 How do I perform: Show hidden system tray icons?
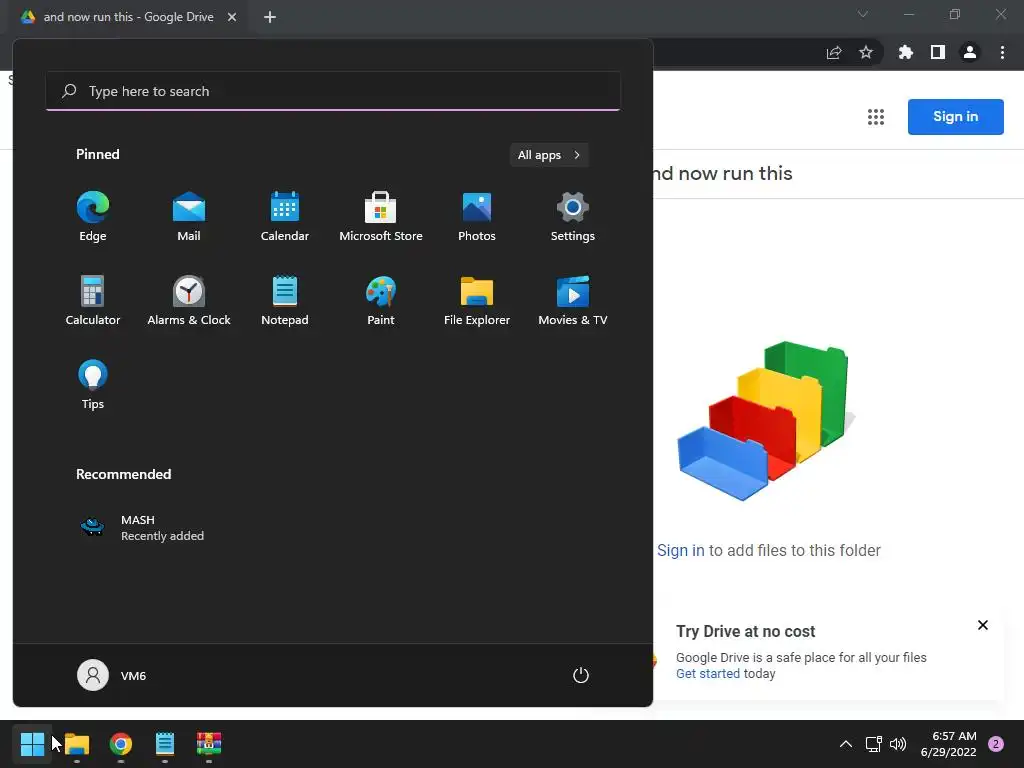[x=845, y=744]
